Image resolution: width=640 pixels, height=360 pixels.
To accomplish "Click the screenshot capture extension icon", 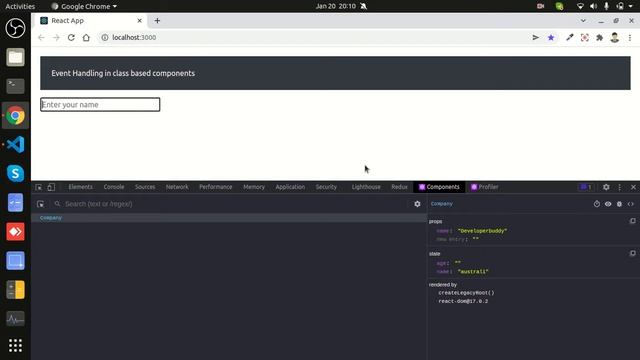I will (x=584, y=38).
